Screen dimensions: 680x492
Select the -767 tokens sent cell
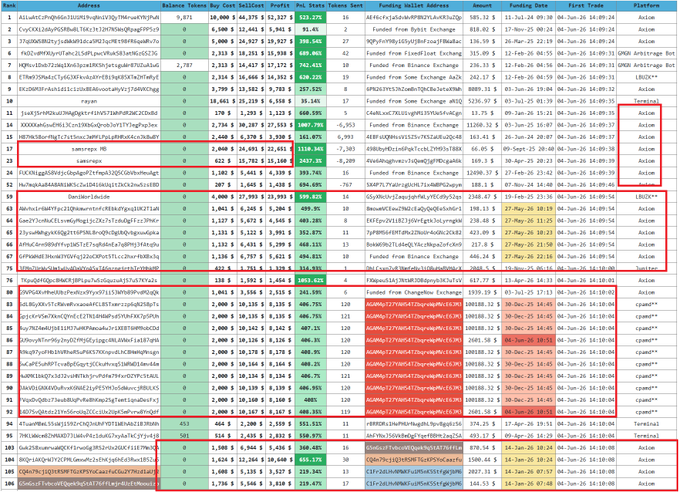[346, 185]
